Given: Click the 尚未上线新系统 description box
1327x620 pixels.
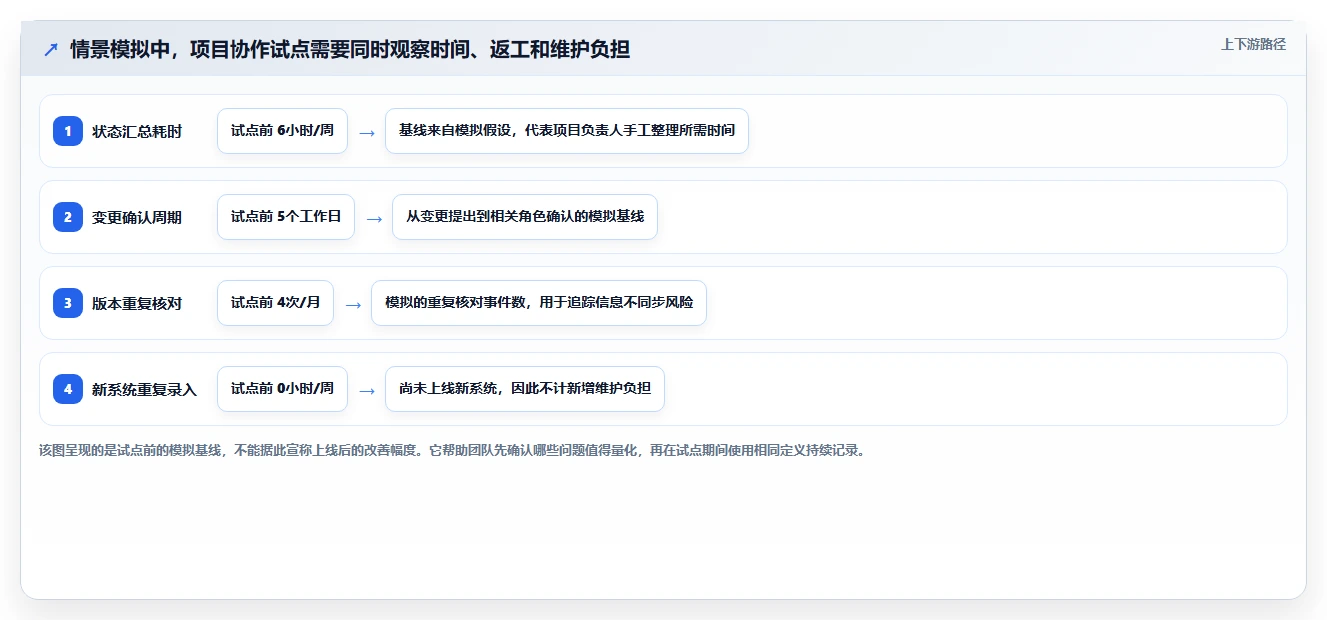Looking at the screenshot, I should (525, 389).
